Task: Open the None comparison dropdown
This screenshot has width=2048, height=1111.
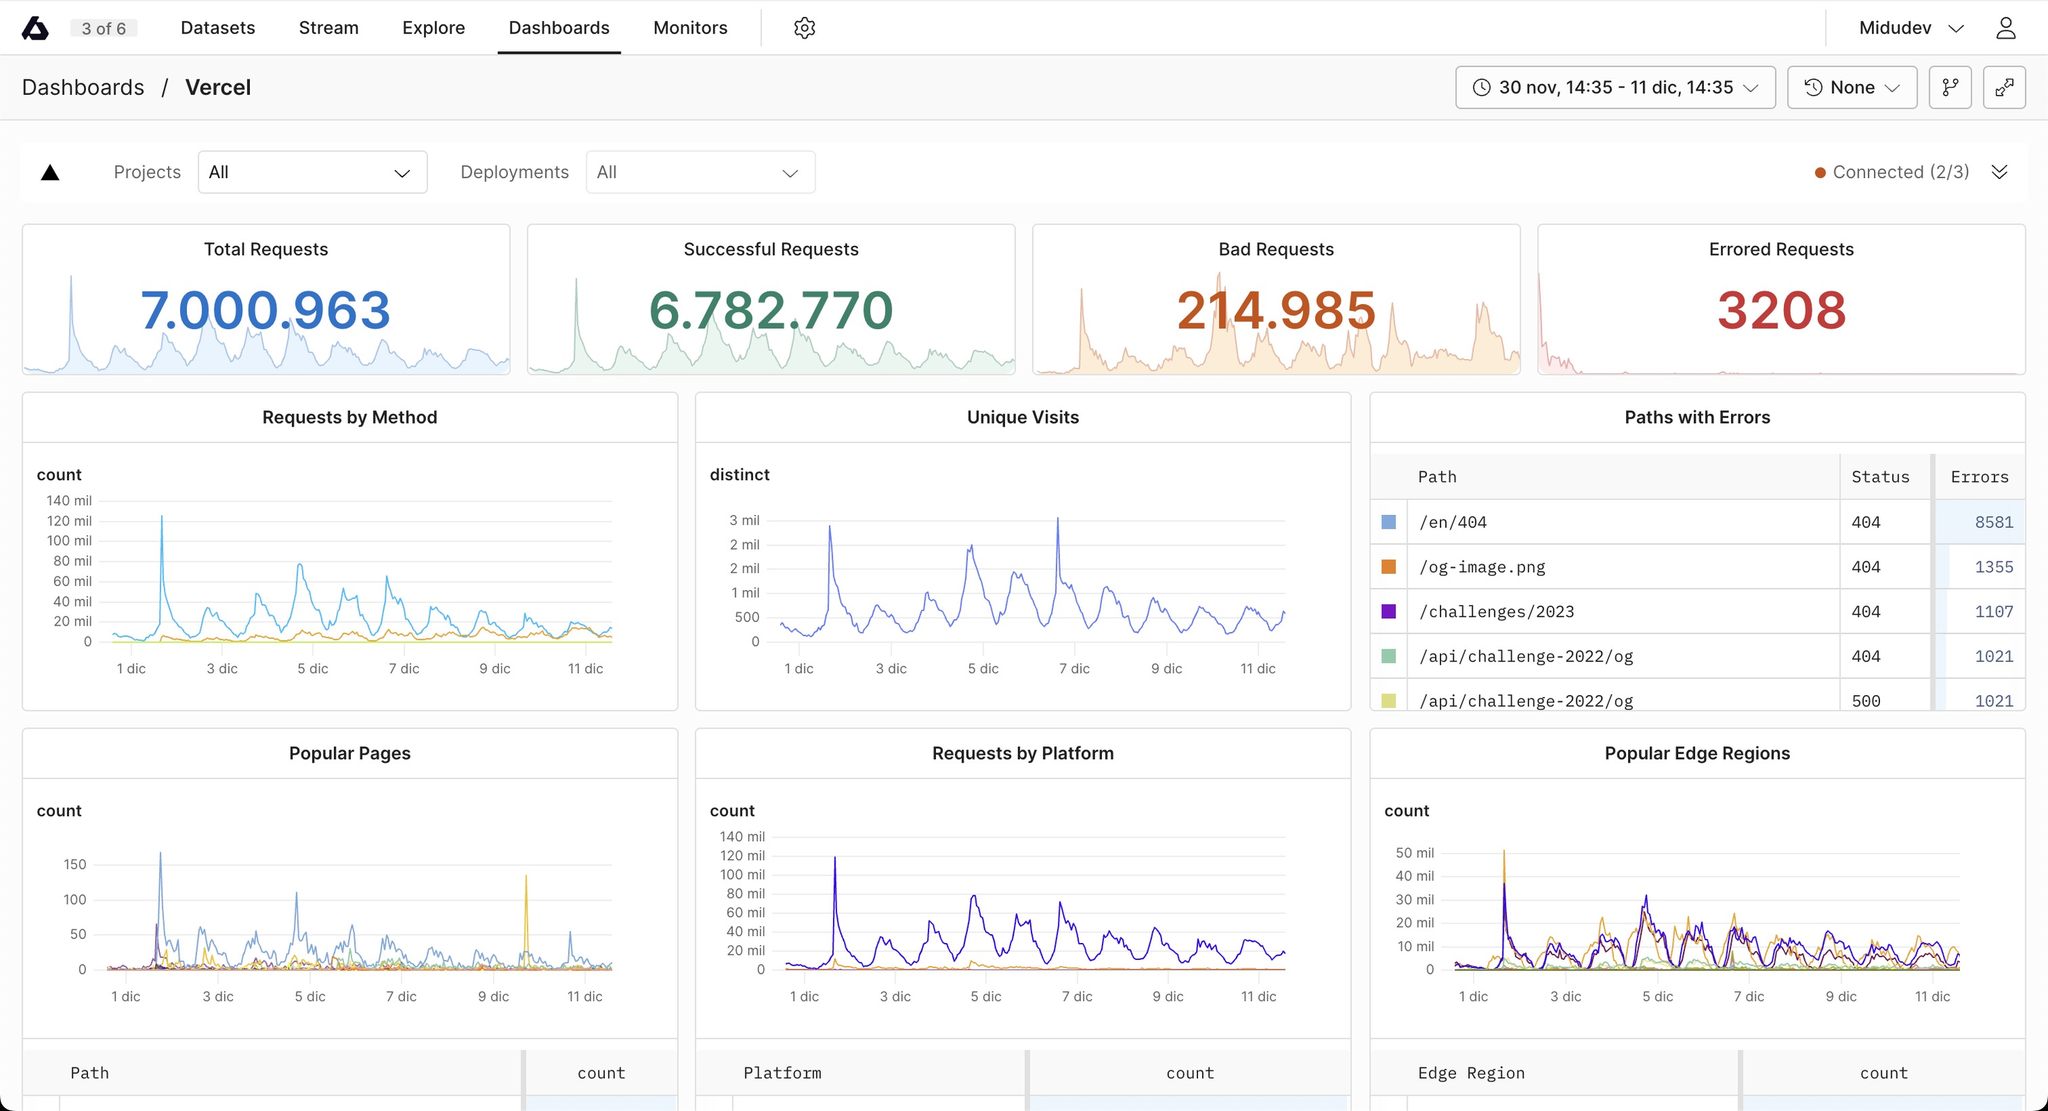Action: pyautogui.click(x=1851, y=87)
